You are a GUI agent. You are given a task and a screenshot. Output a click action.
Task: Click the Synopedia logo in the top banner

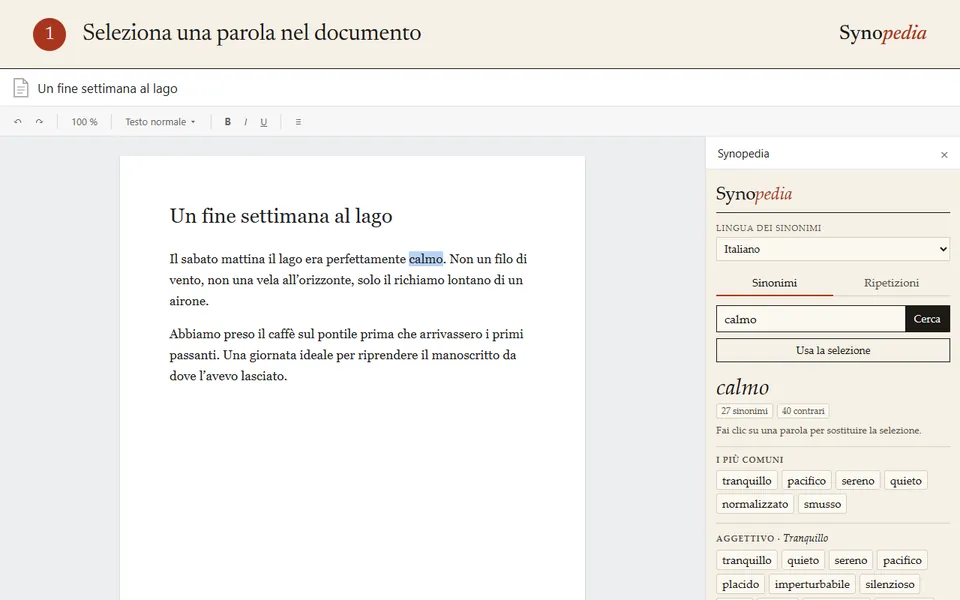coord(882,32)
